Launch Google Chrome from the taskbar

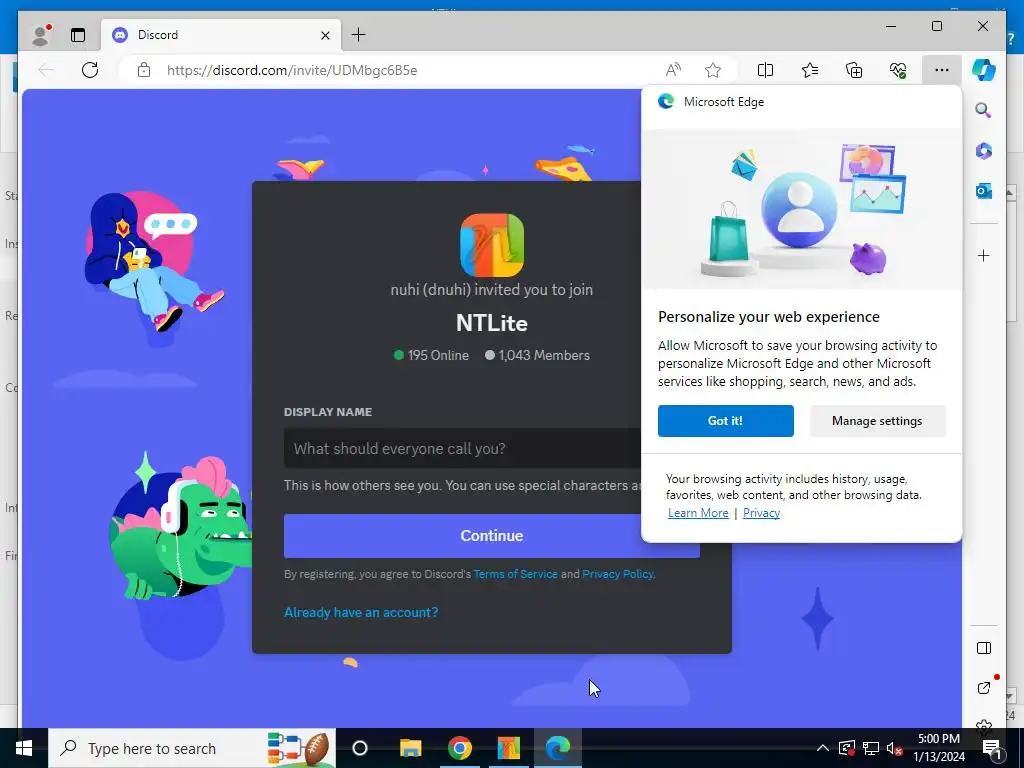coord(460,748)
